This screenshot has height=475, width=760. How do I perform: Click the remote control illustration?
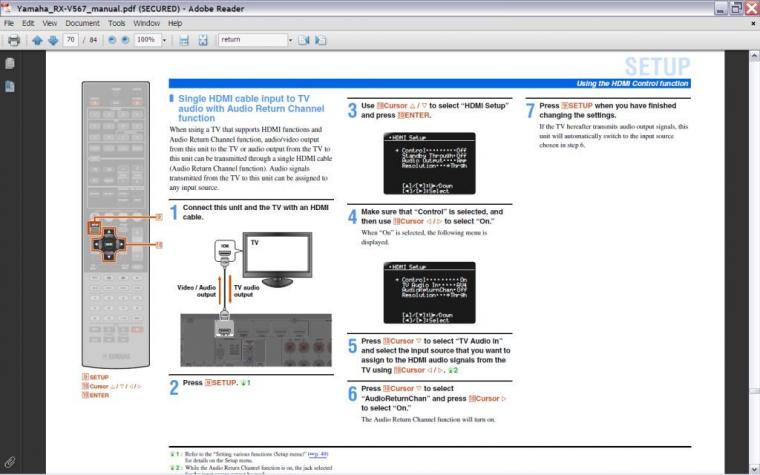(116, 224)
